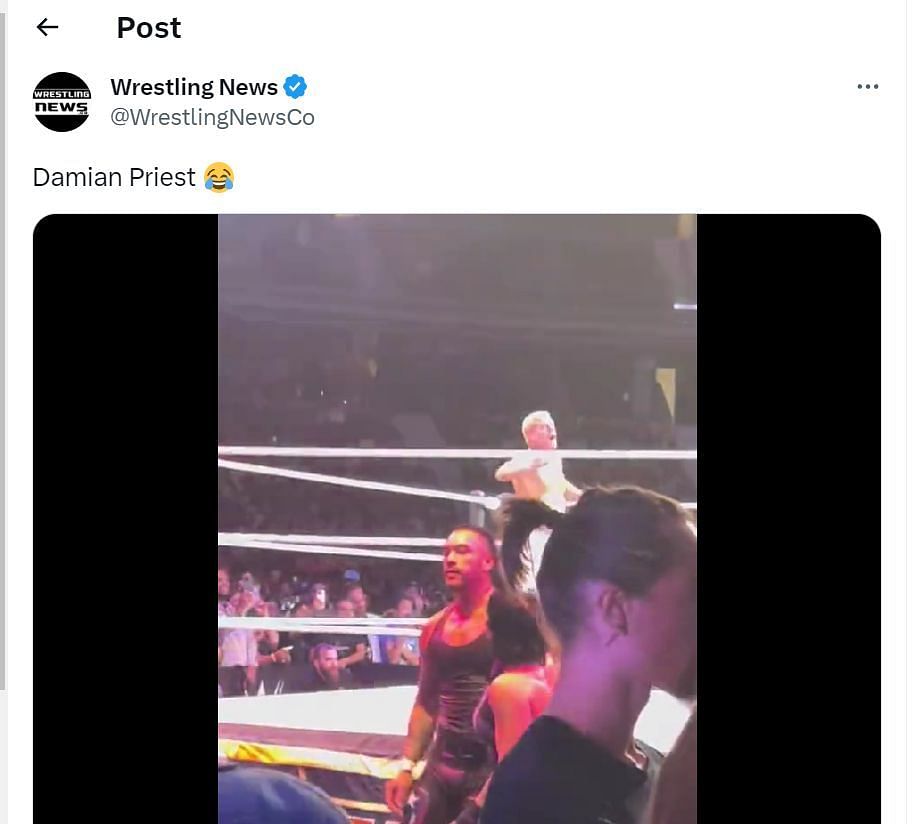Click the left black bar of video

[126, 519]
